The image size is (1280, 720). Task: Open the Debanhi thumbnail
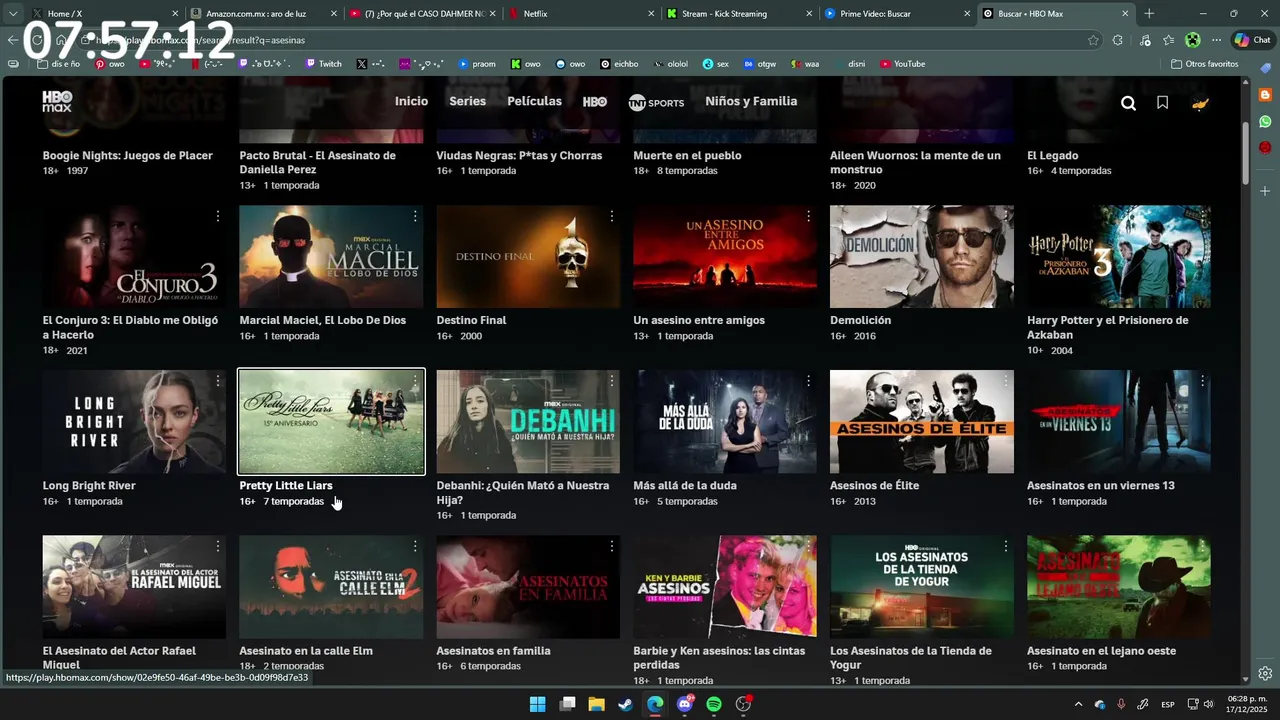(528, 422)
